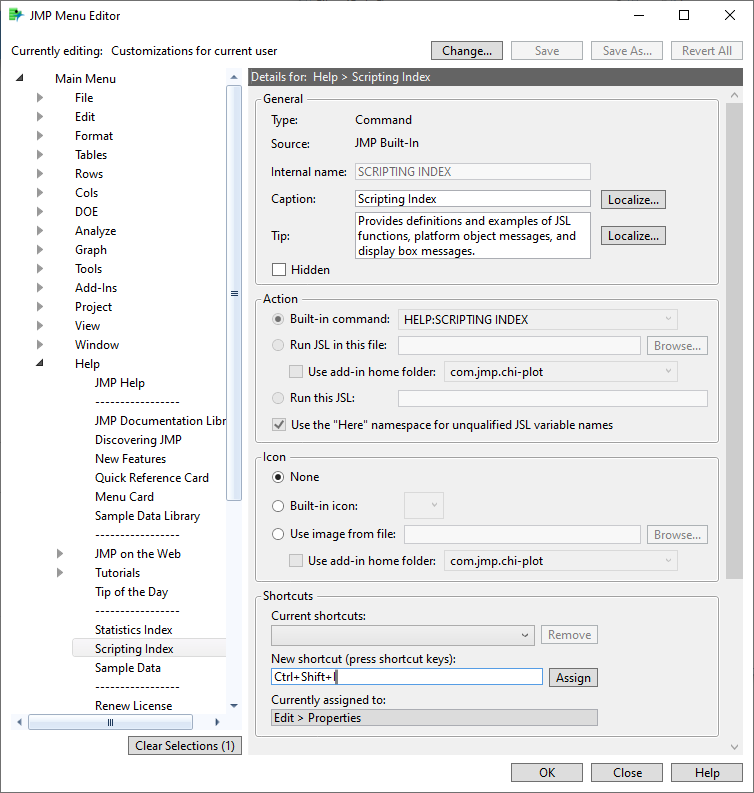Click the tree horizontal scrollbar thumb

click(x=110, y=722)
